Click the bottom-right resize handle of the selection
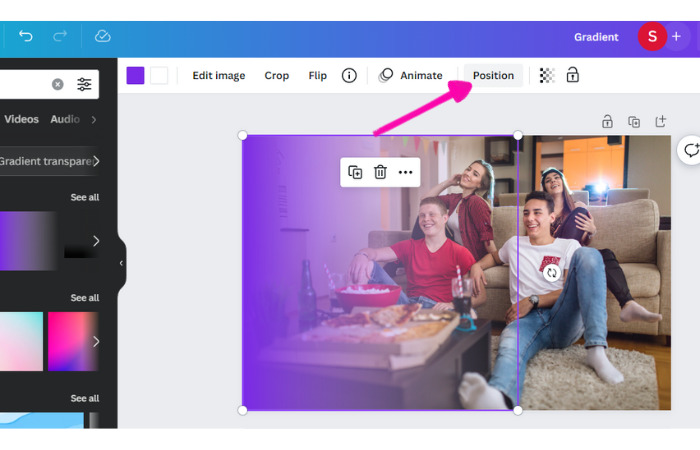 518,411
